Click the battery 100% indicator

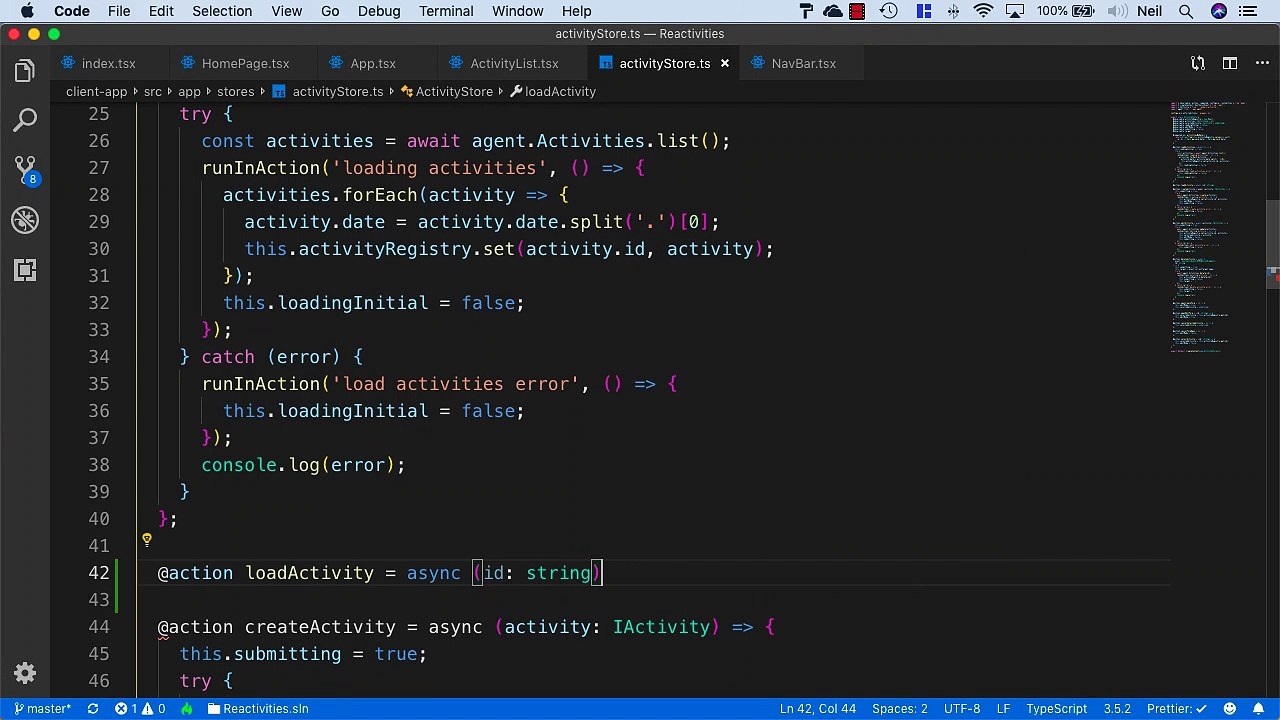click(x=1065, y=11)
